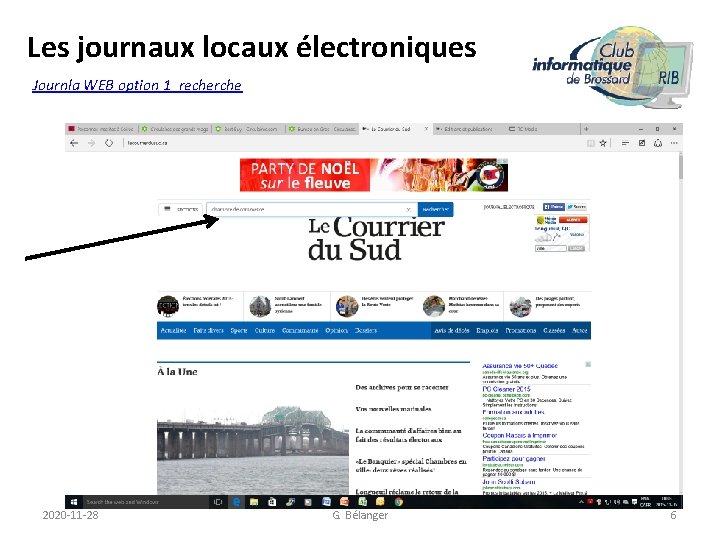Open the Culture menu item
720x540 pixels.
tap(265, 331)
